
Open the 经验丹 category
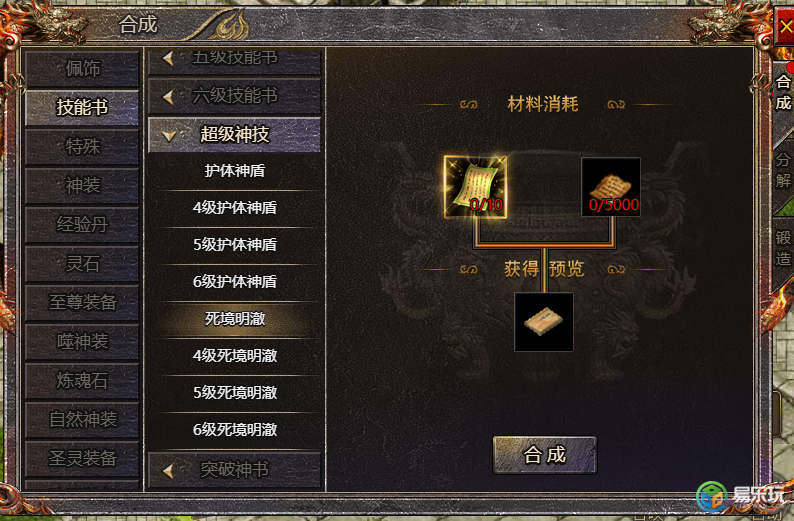click(82, 224)
